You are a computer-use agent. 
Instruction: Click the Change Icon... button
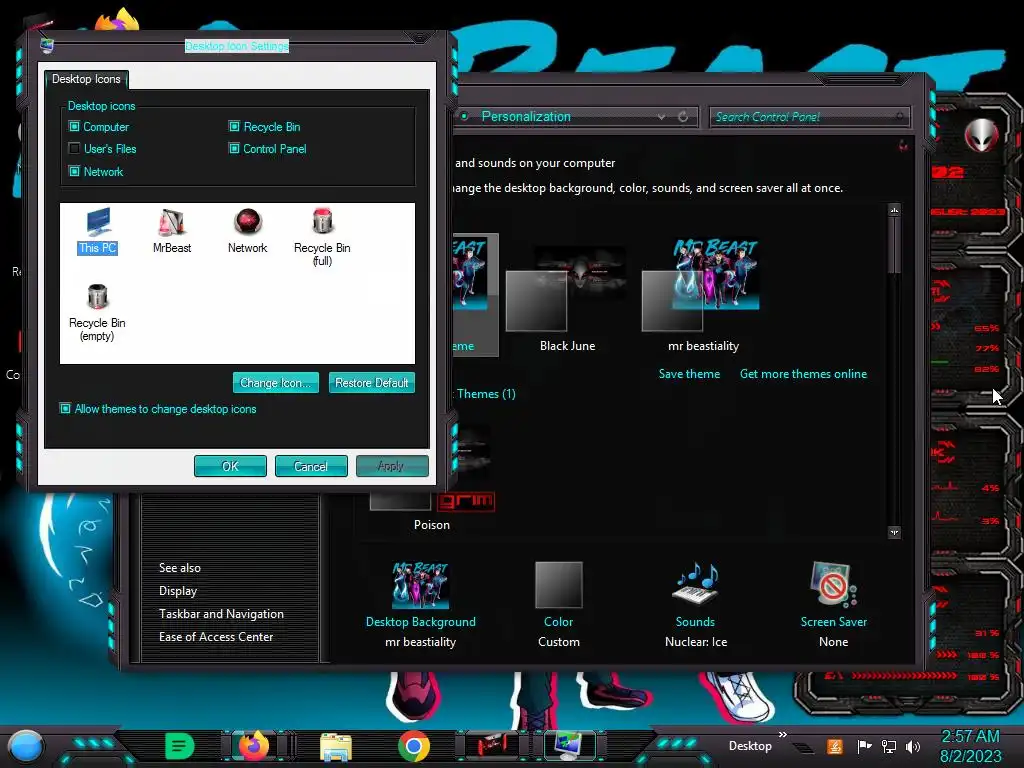click(x=276, y=383)
